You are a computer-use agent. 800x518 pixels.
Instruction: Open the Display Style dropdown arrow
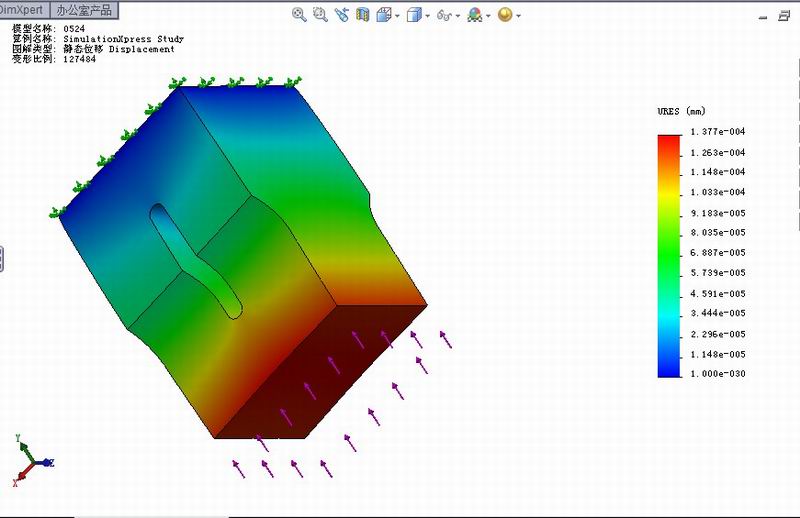[427, 16]
